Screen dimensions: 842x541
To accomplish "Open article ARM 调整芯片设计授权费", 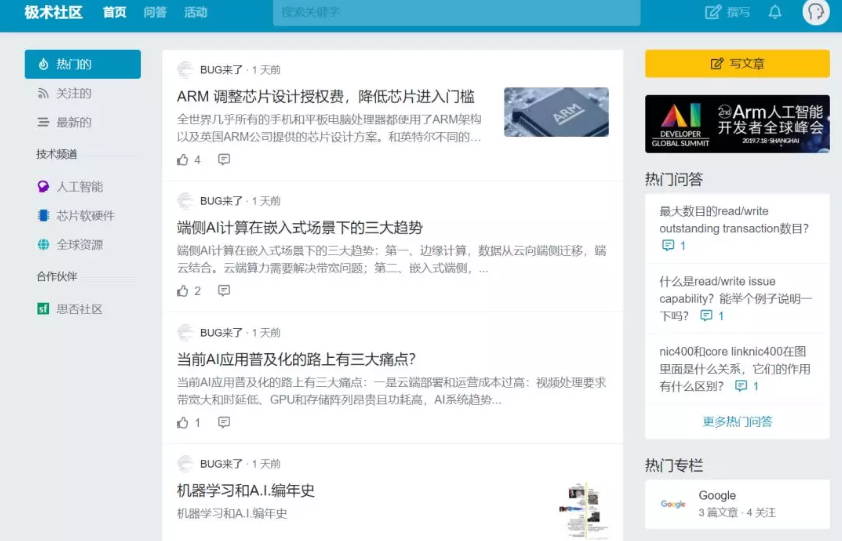I will point(326,97).
